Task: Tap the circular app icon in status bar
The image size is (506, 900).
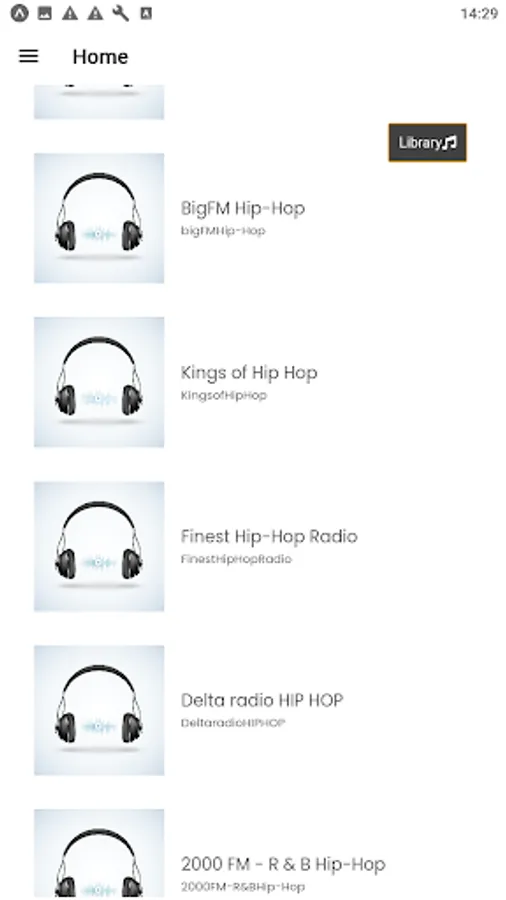Action: pos(19,13)
